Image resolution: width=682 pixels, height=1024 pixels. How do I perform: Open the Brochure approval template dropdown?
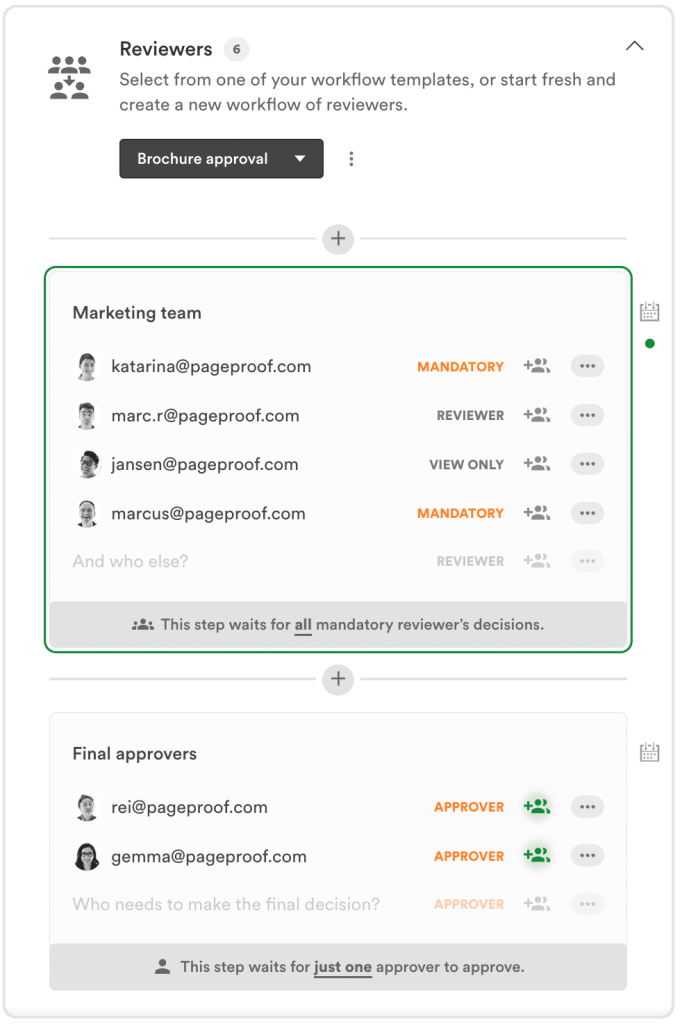(x=221, y=159)
